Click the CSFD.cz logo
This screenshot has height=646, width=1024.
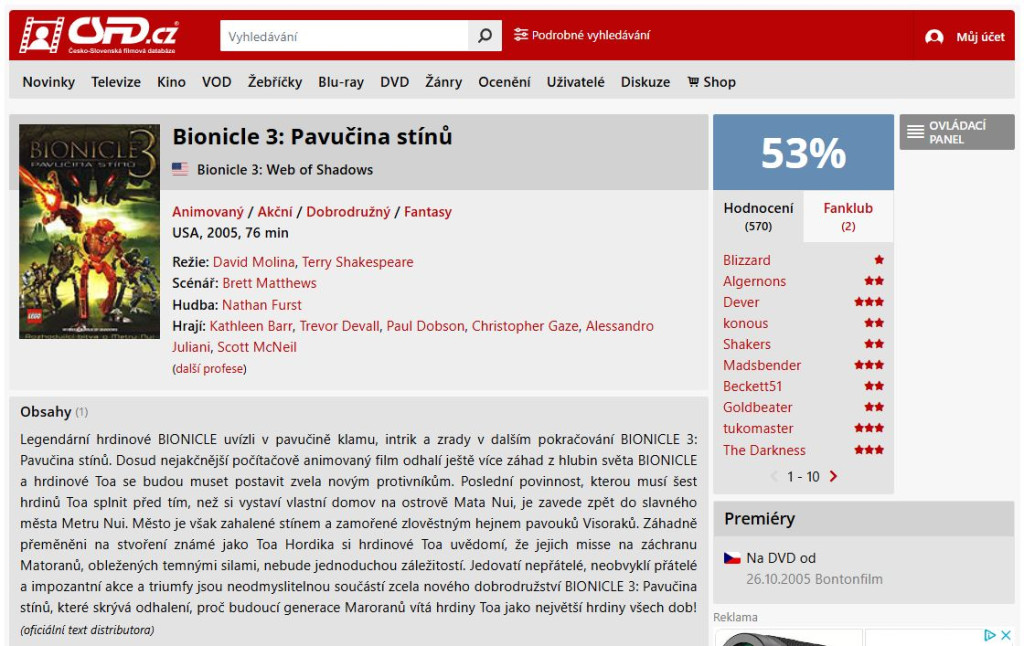[x=99, y=35]
